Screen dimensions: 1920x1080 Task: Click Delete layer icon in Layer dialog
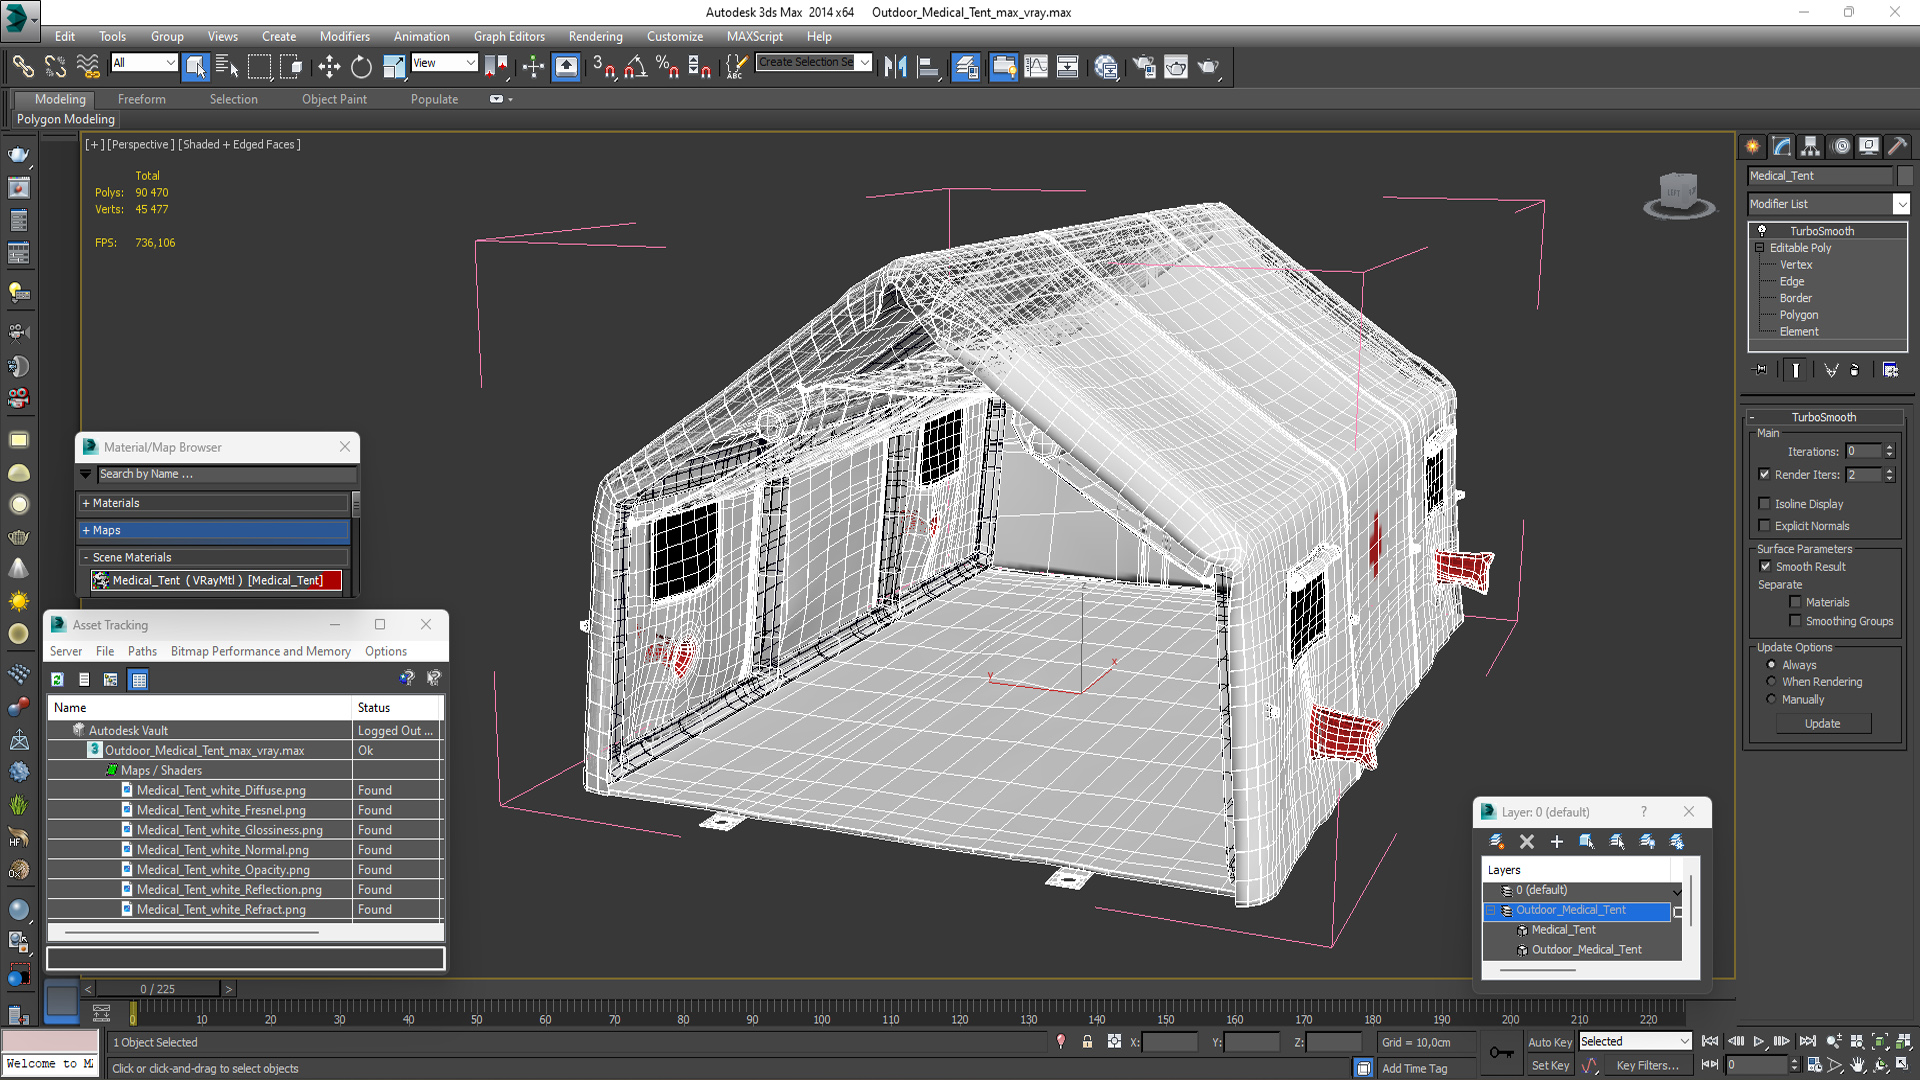click(1527, 842)
